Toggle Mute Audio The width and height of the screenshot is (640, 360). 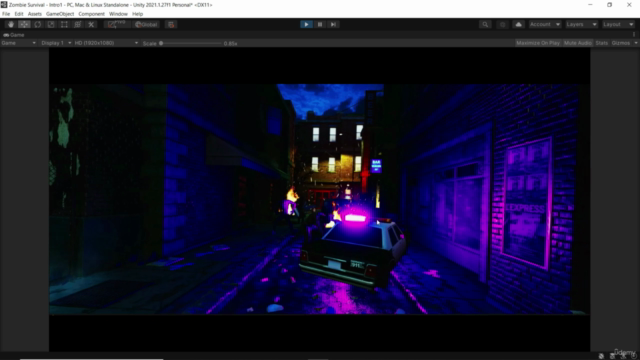(x=578, y=43)
